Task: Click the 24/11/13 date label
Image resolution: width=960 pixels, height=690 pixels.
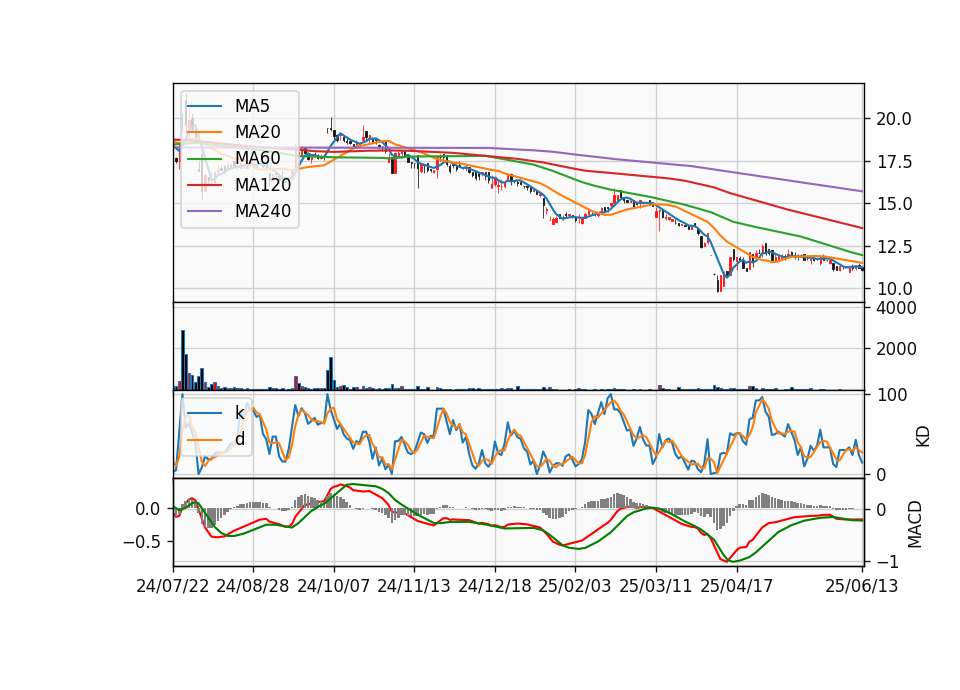Action: tap(414, 586)
